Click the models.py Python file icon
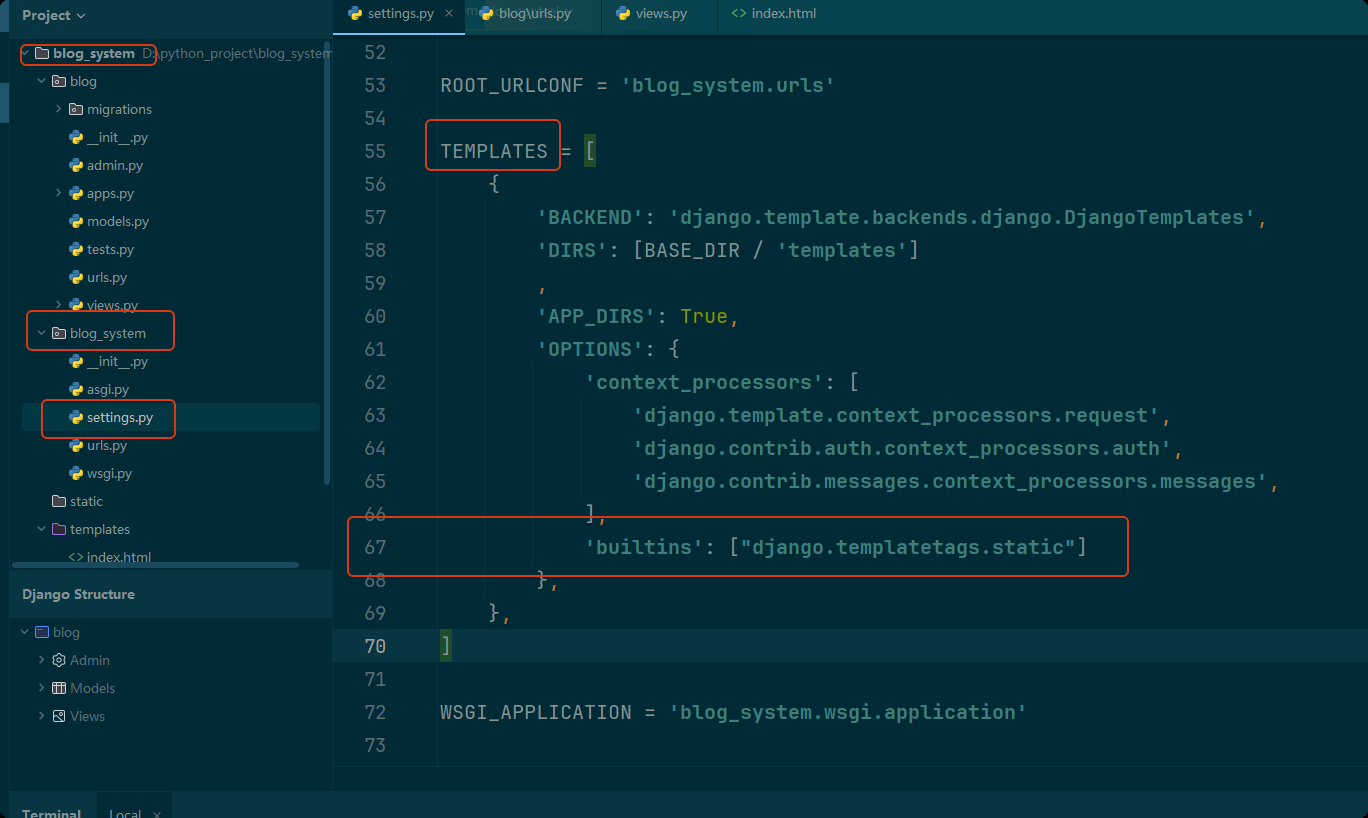 (x=76, y=221)
